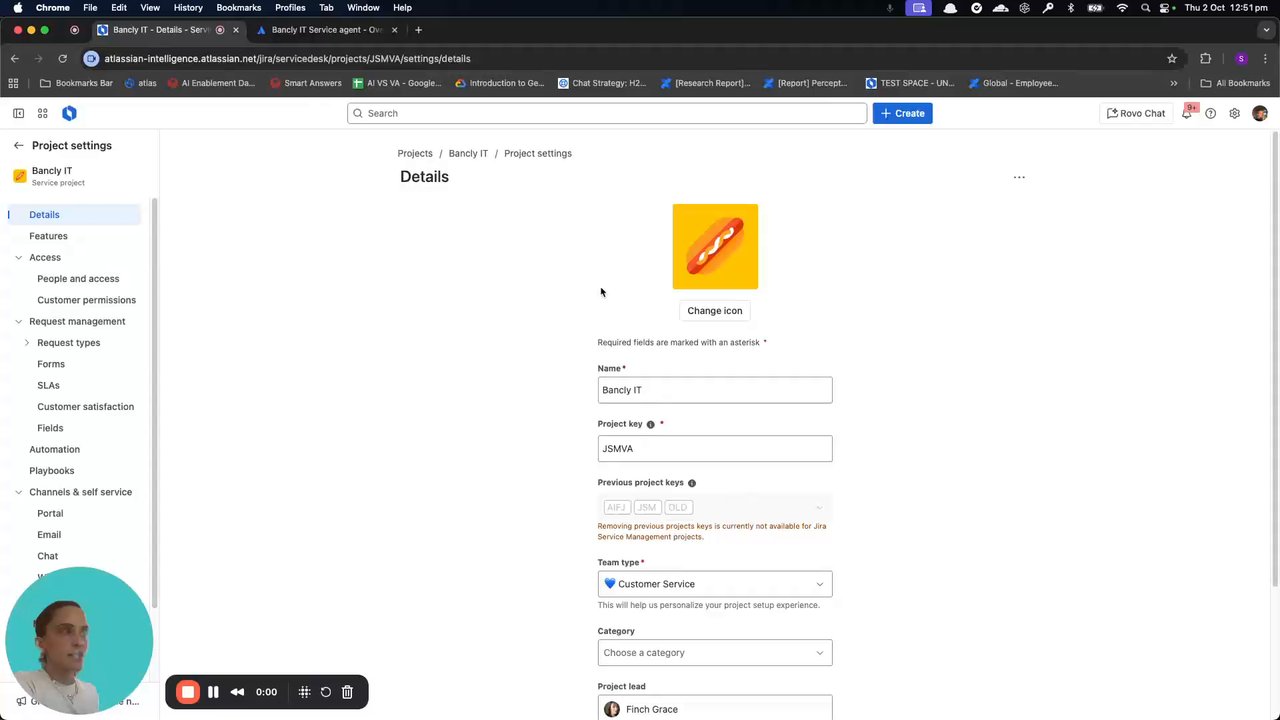Screen dimensions: 1280x720
Task: Open Rovo Chat
Action: [x=1136, y=113]
